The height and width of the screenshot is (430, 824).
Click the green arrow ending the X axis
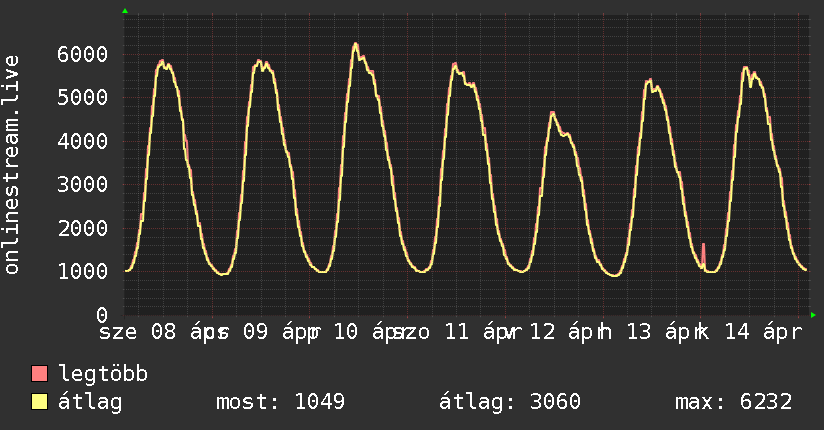(x=814, y=314)
